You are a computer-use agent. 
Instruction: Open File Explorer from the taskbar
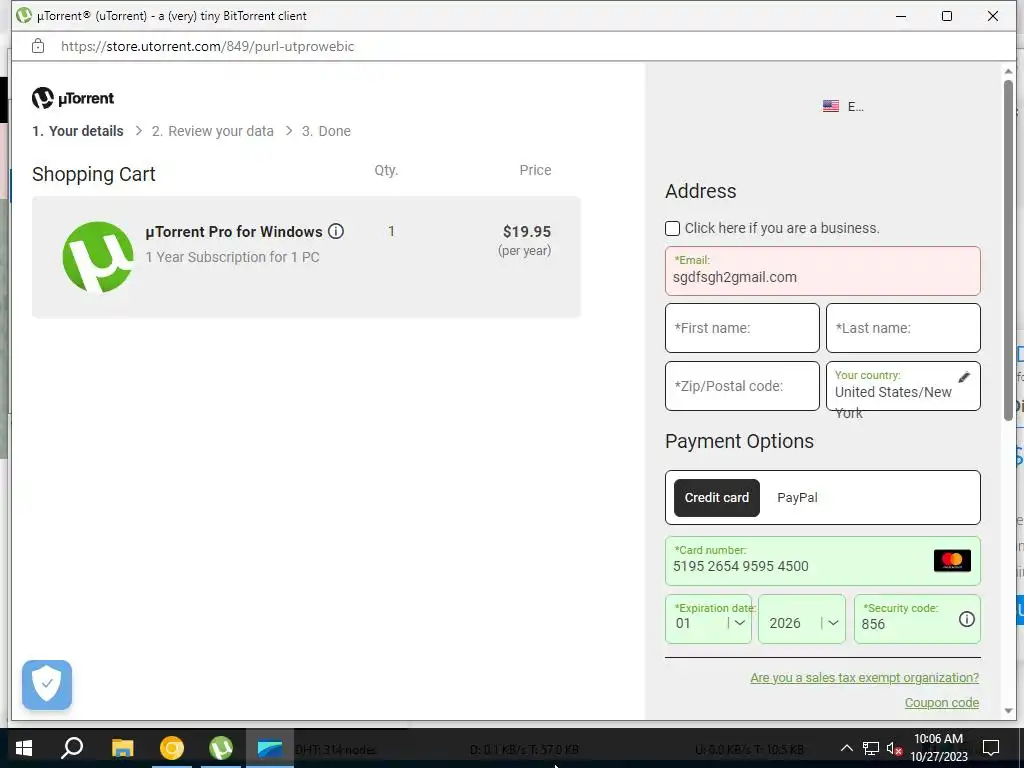(122, 748)
